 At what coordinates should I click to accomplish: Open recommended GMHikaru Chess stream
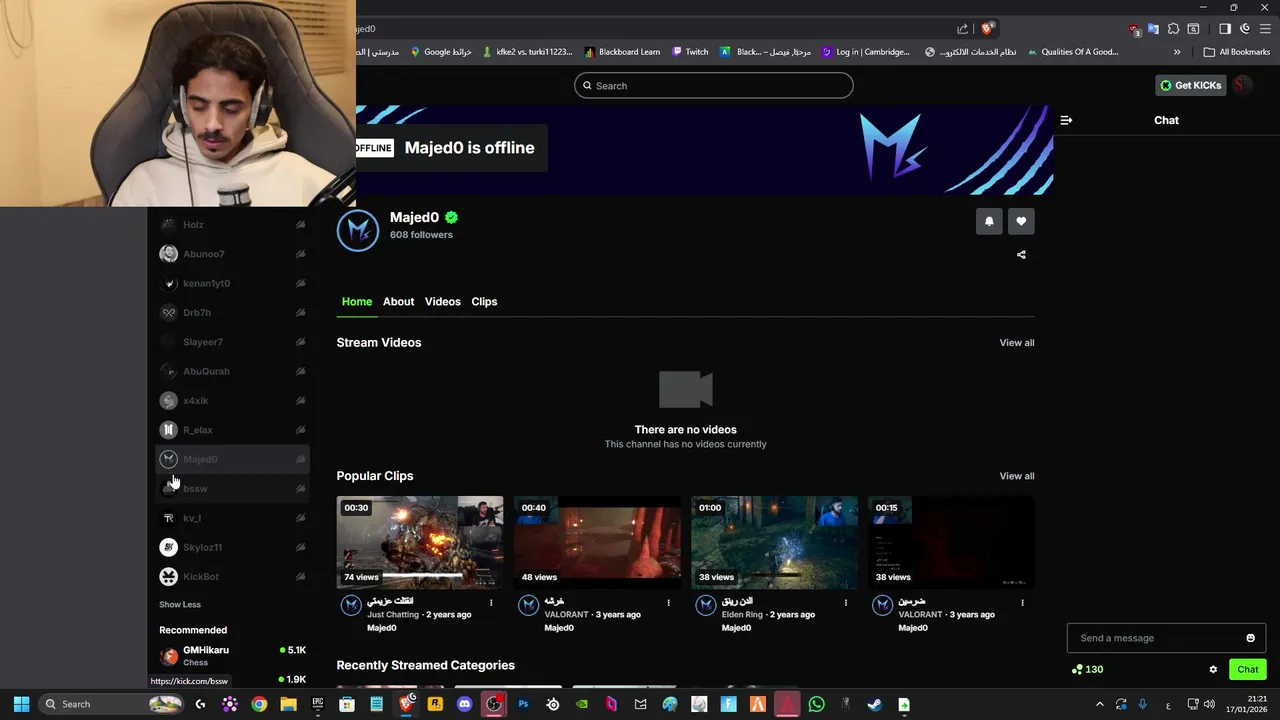[x=232, y=656]
